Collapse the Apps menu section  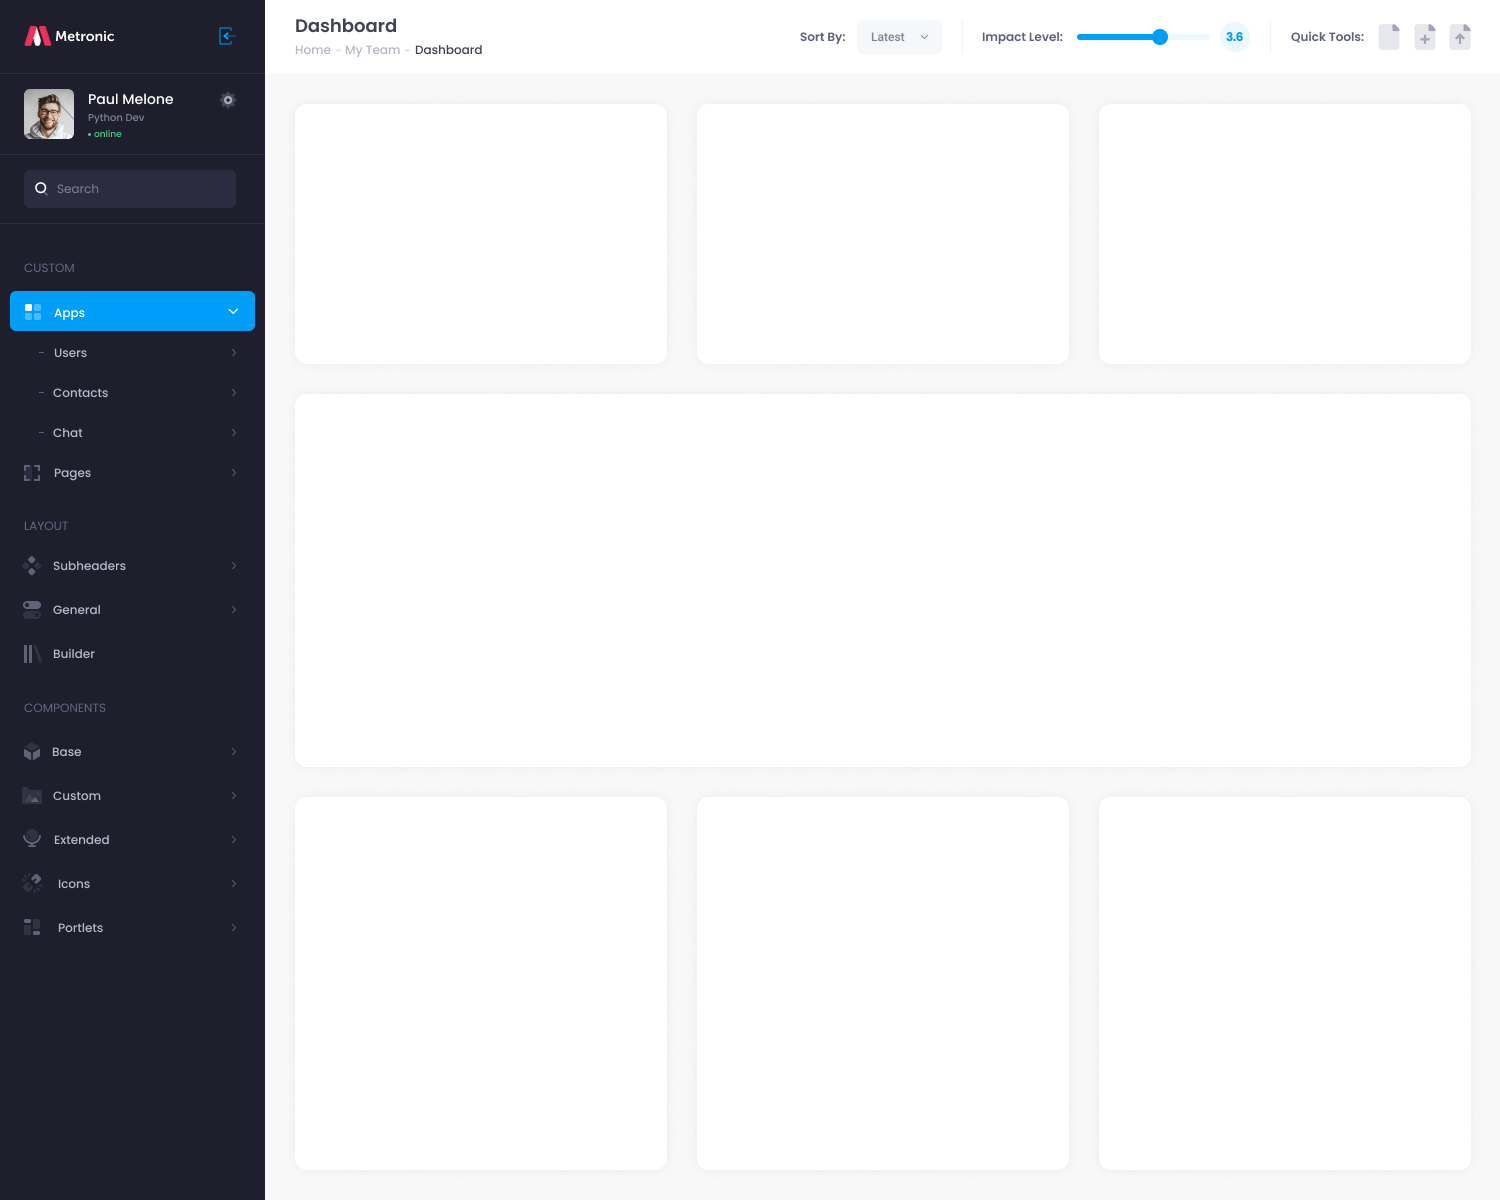pos(233,312)
